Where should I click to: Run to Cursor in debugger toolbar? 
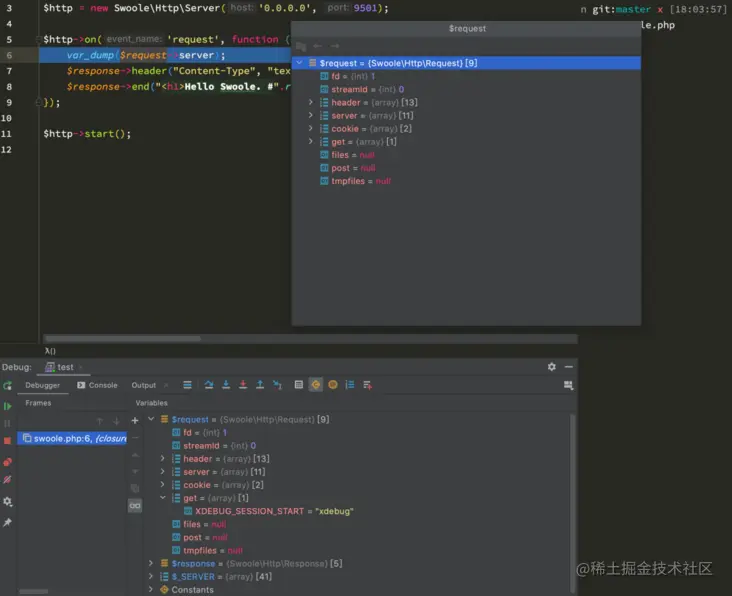[x=277, y=385]
